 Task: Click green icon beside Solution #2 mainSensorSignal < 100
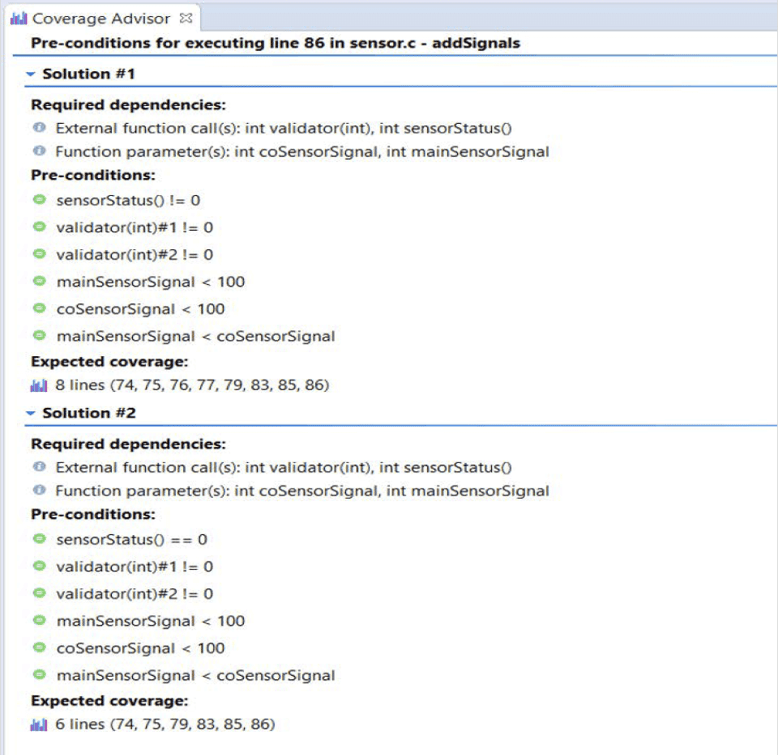[x=39, y=620]
